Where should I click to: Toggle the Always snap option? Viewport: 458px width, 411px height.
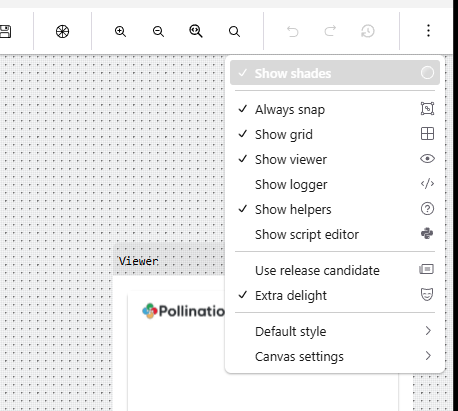[x=335, y=109]
